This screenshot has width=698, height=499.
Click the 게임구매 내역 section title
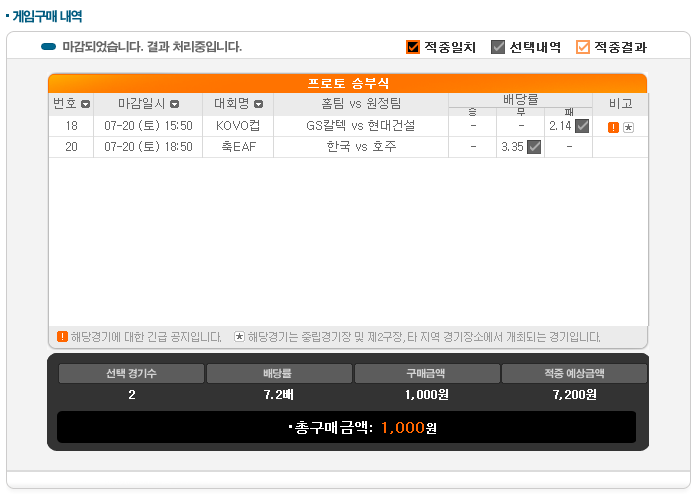coord(46,17)
